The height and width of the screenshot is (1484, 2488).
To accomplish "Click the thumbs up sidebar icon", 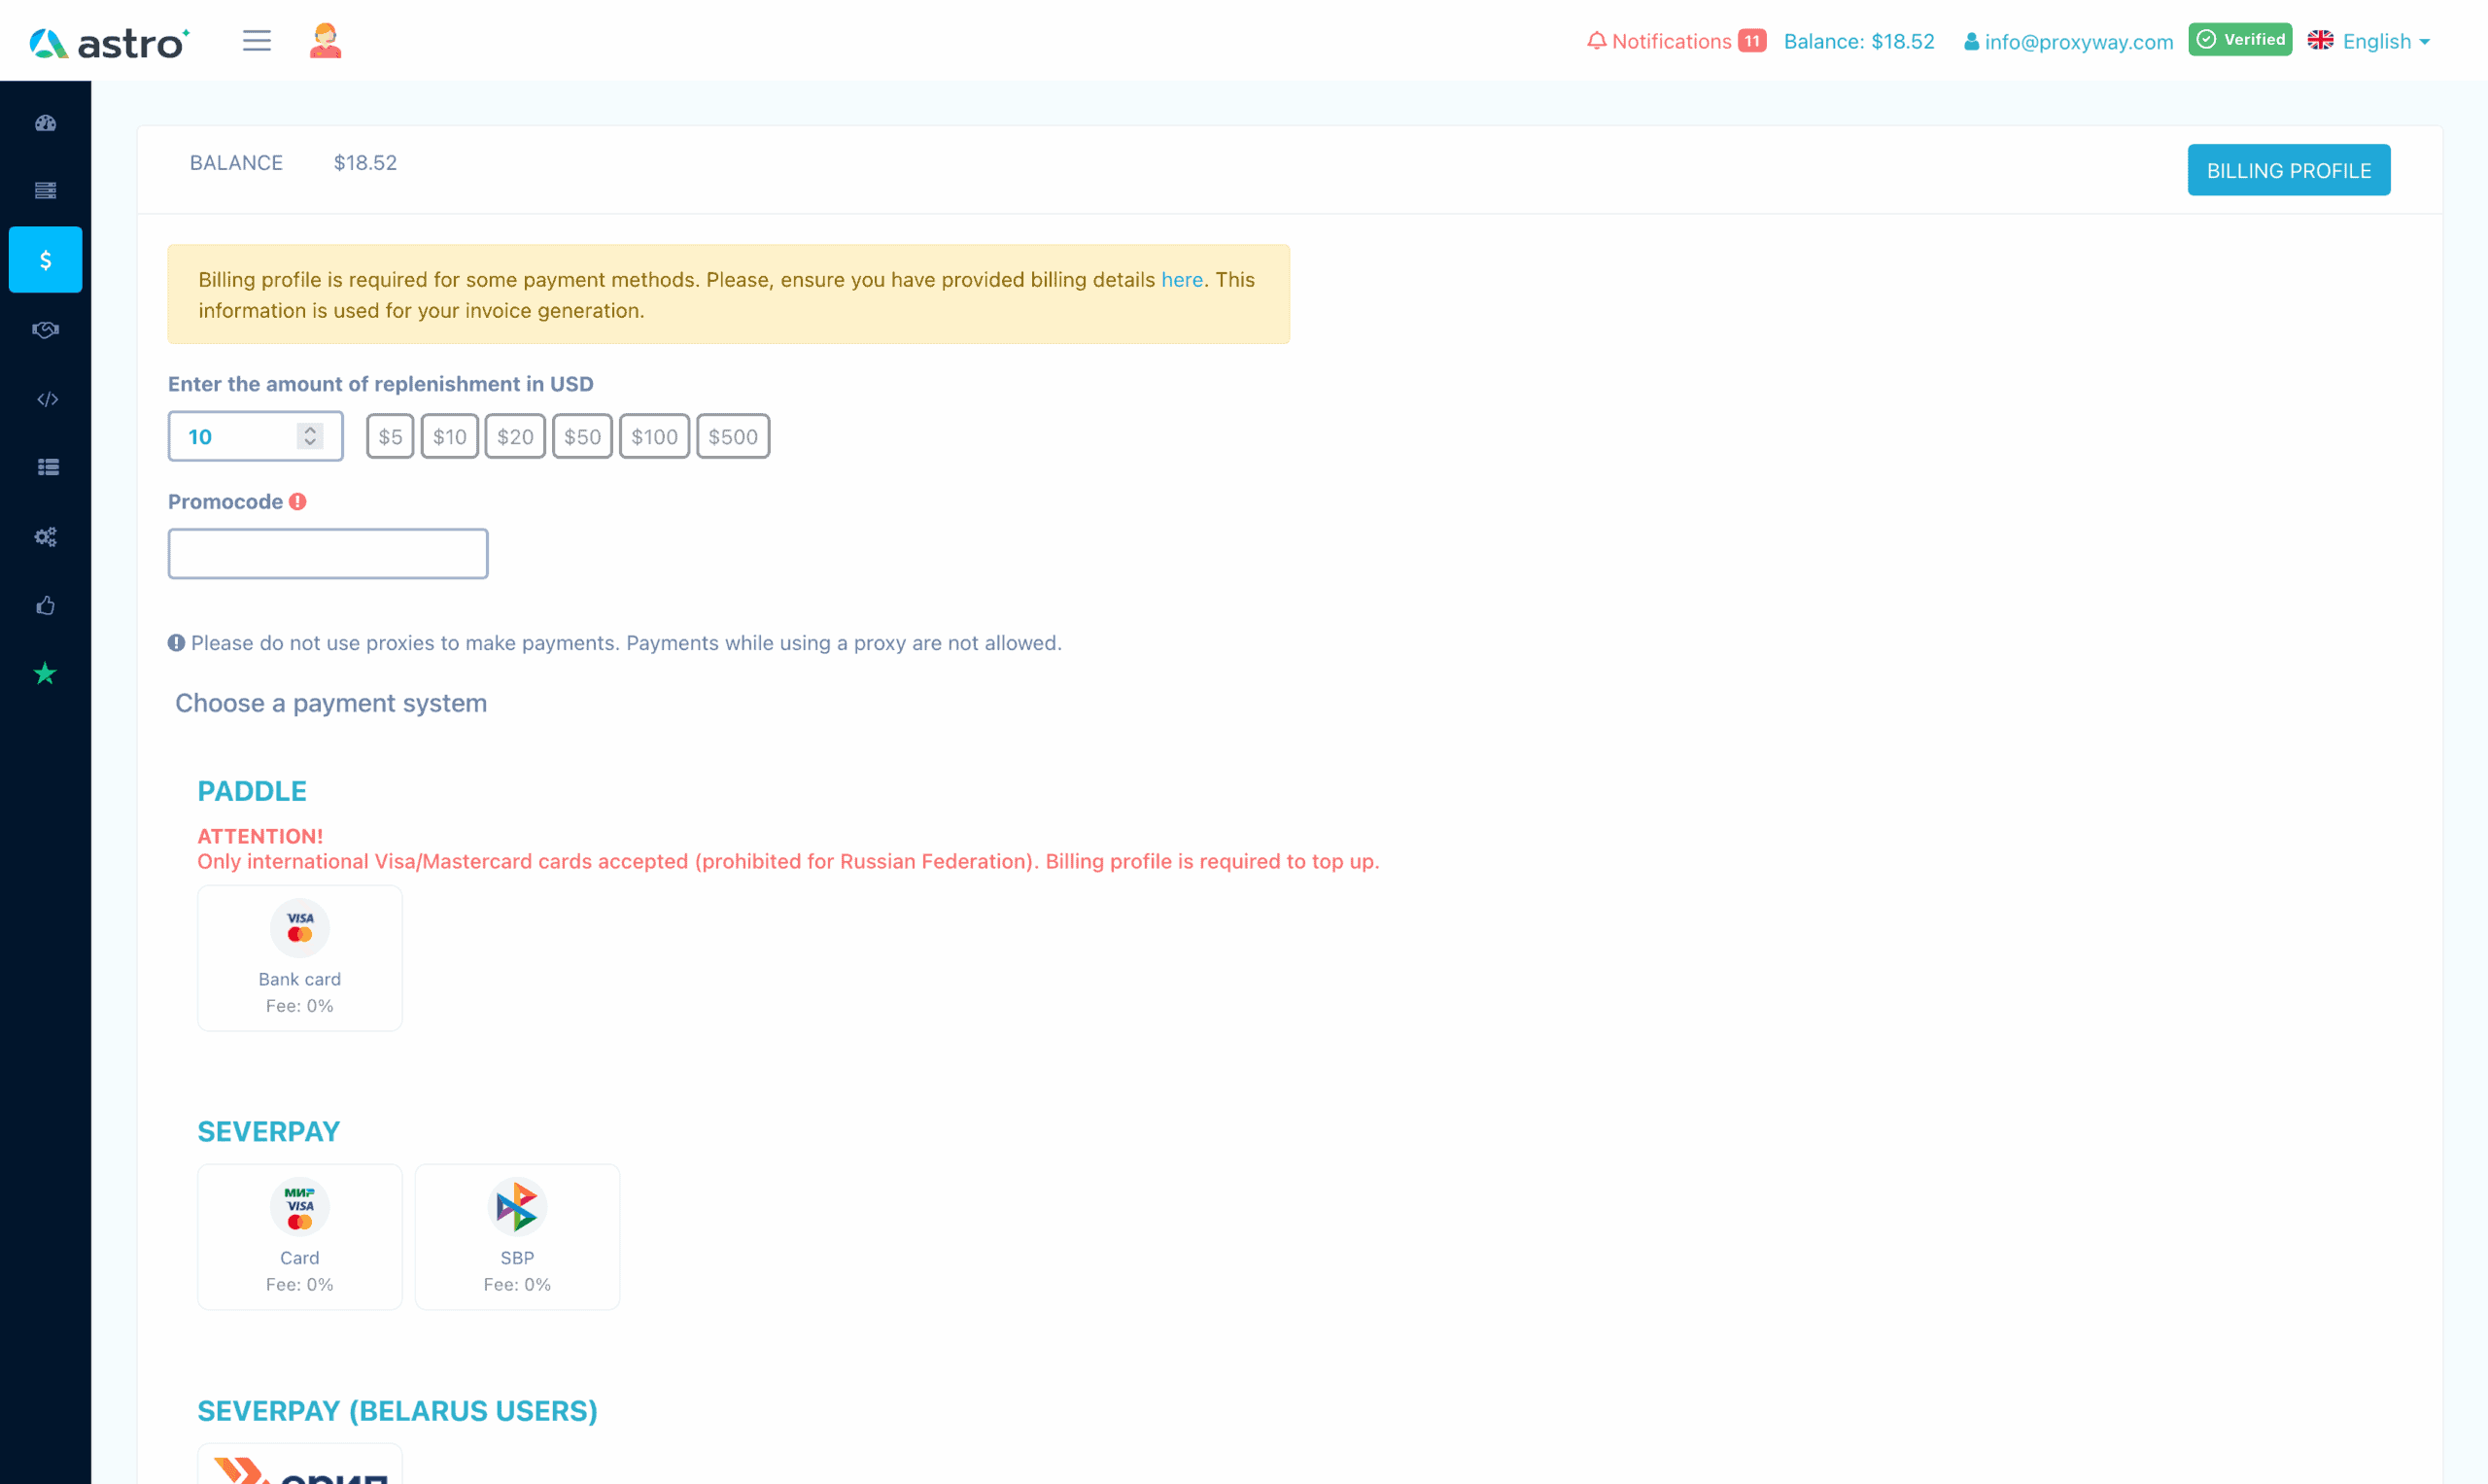I will (45, 605).
